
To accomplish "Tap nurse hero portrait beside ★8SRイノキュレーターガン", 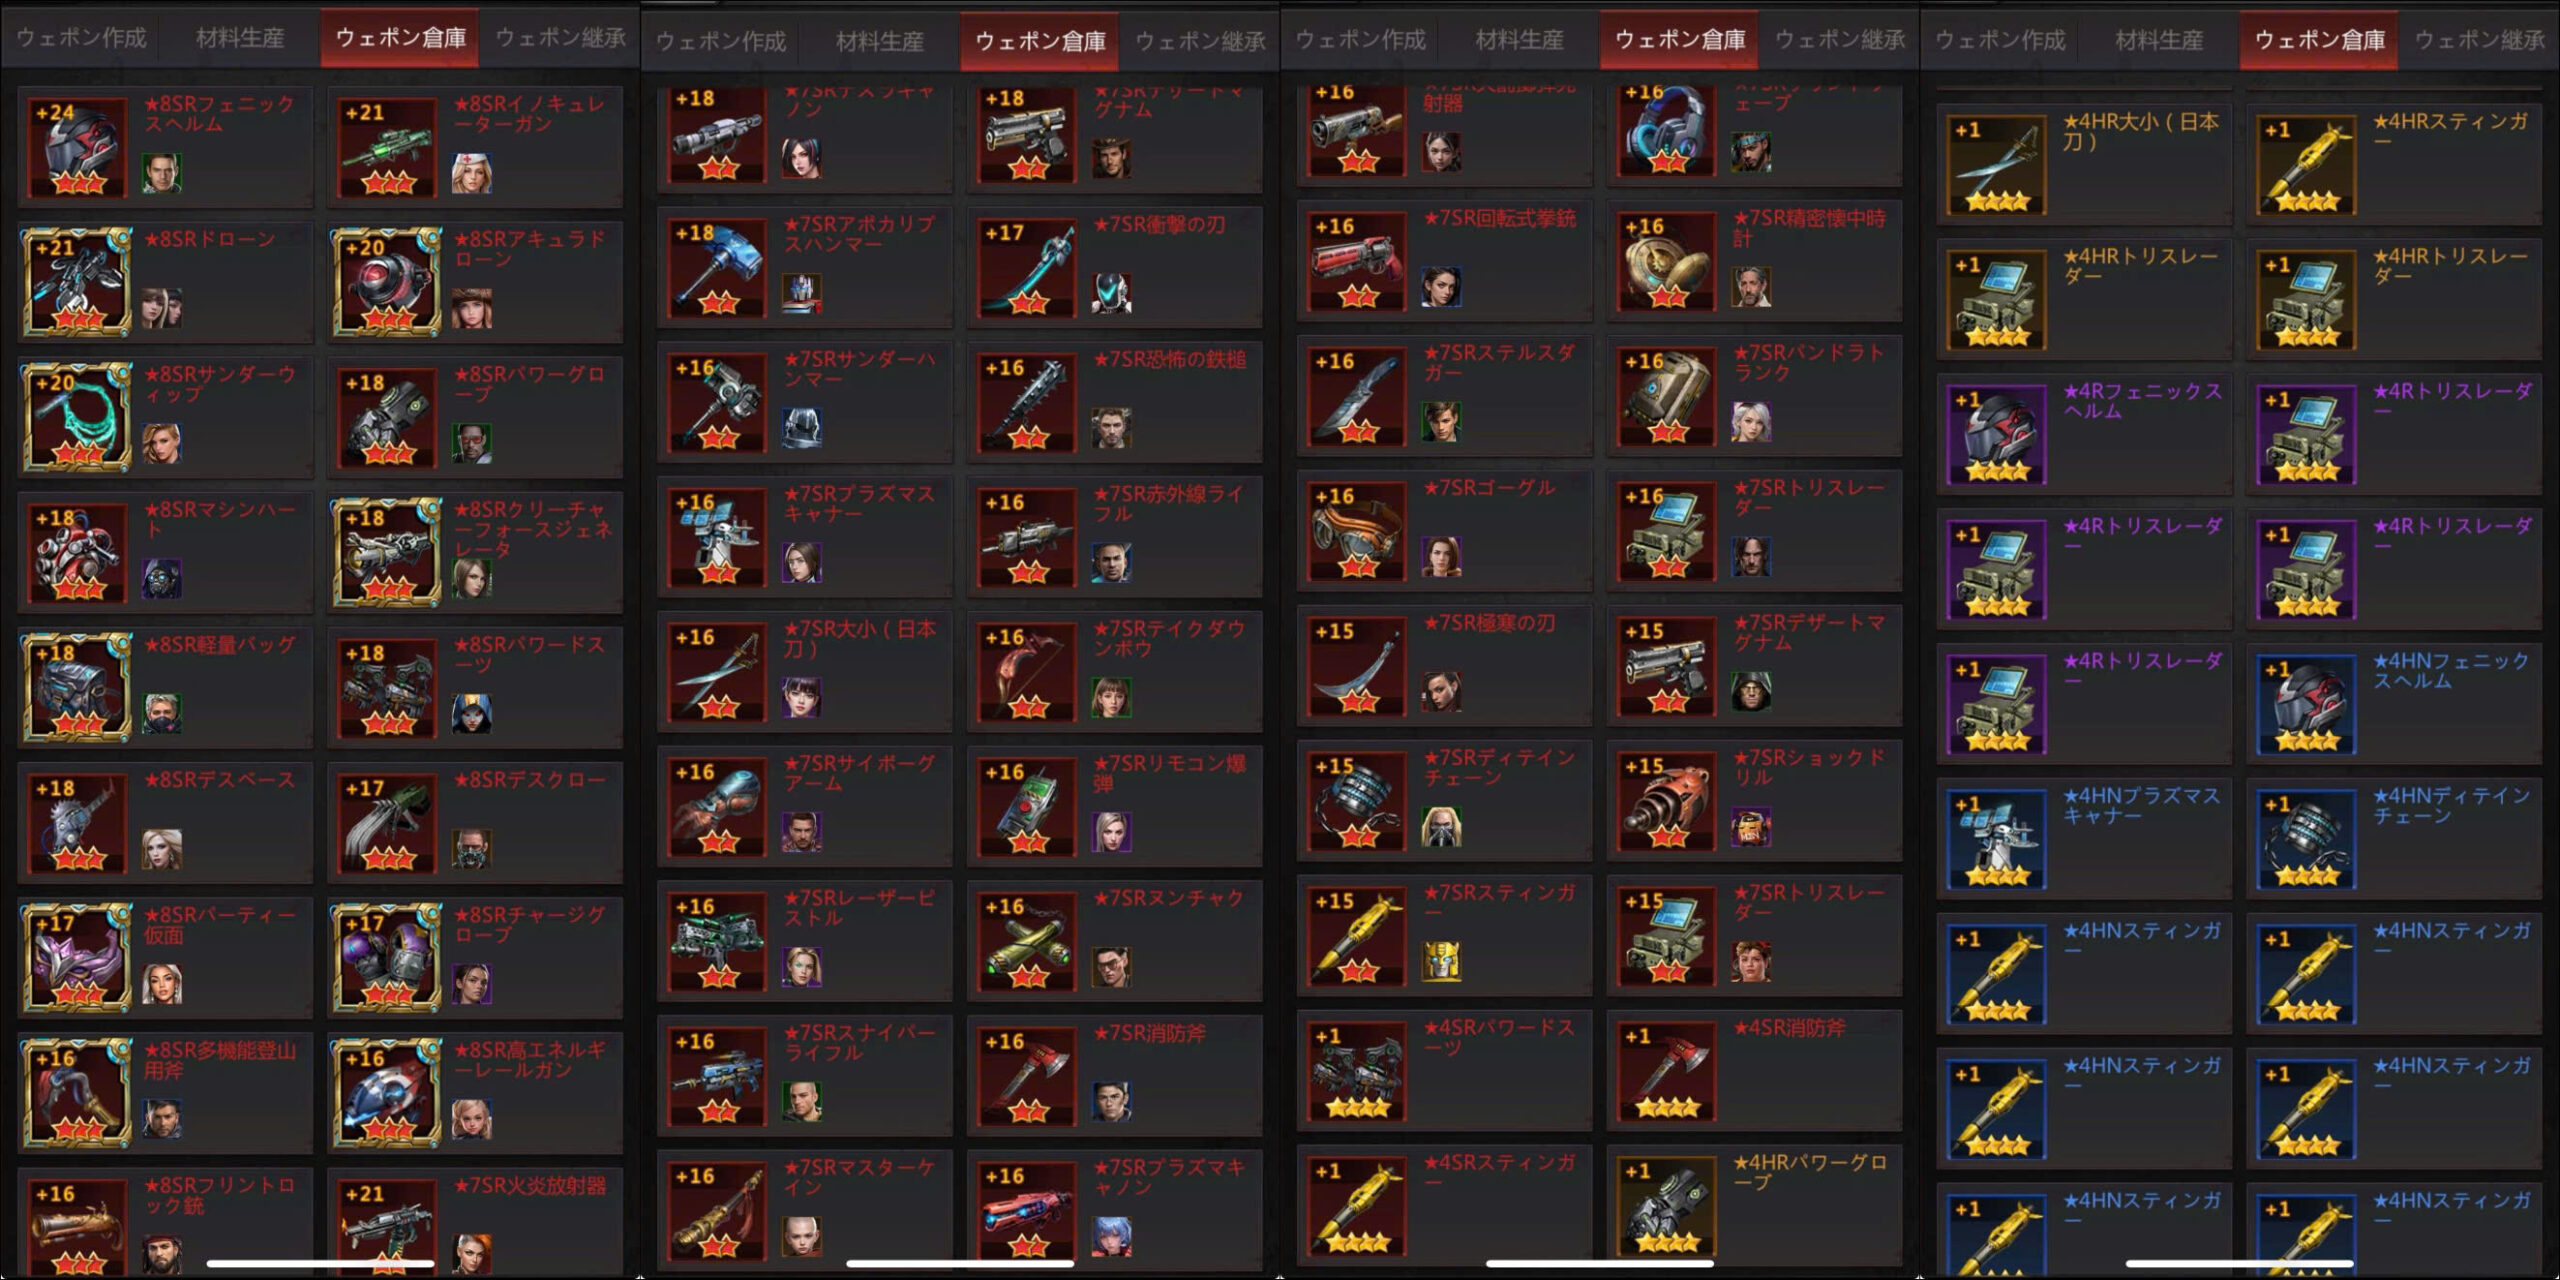I will click(x=471, y=173).
